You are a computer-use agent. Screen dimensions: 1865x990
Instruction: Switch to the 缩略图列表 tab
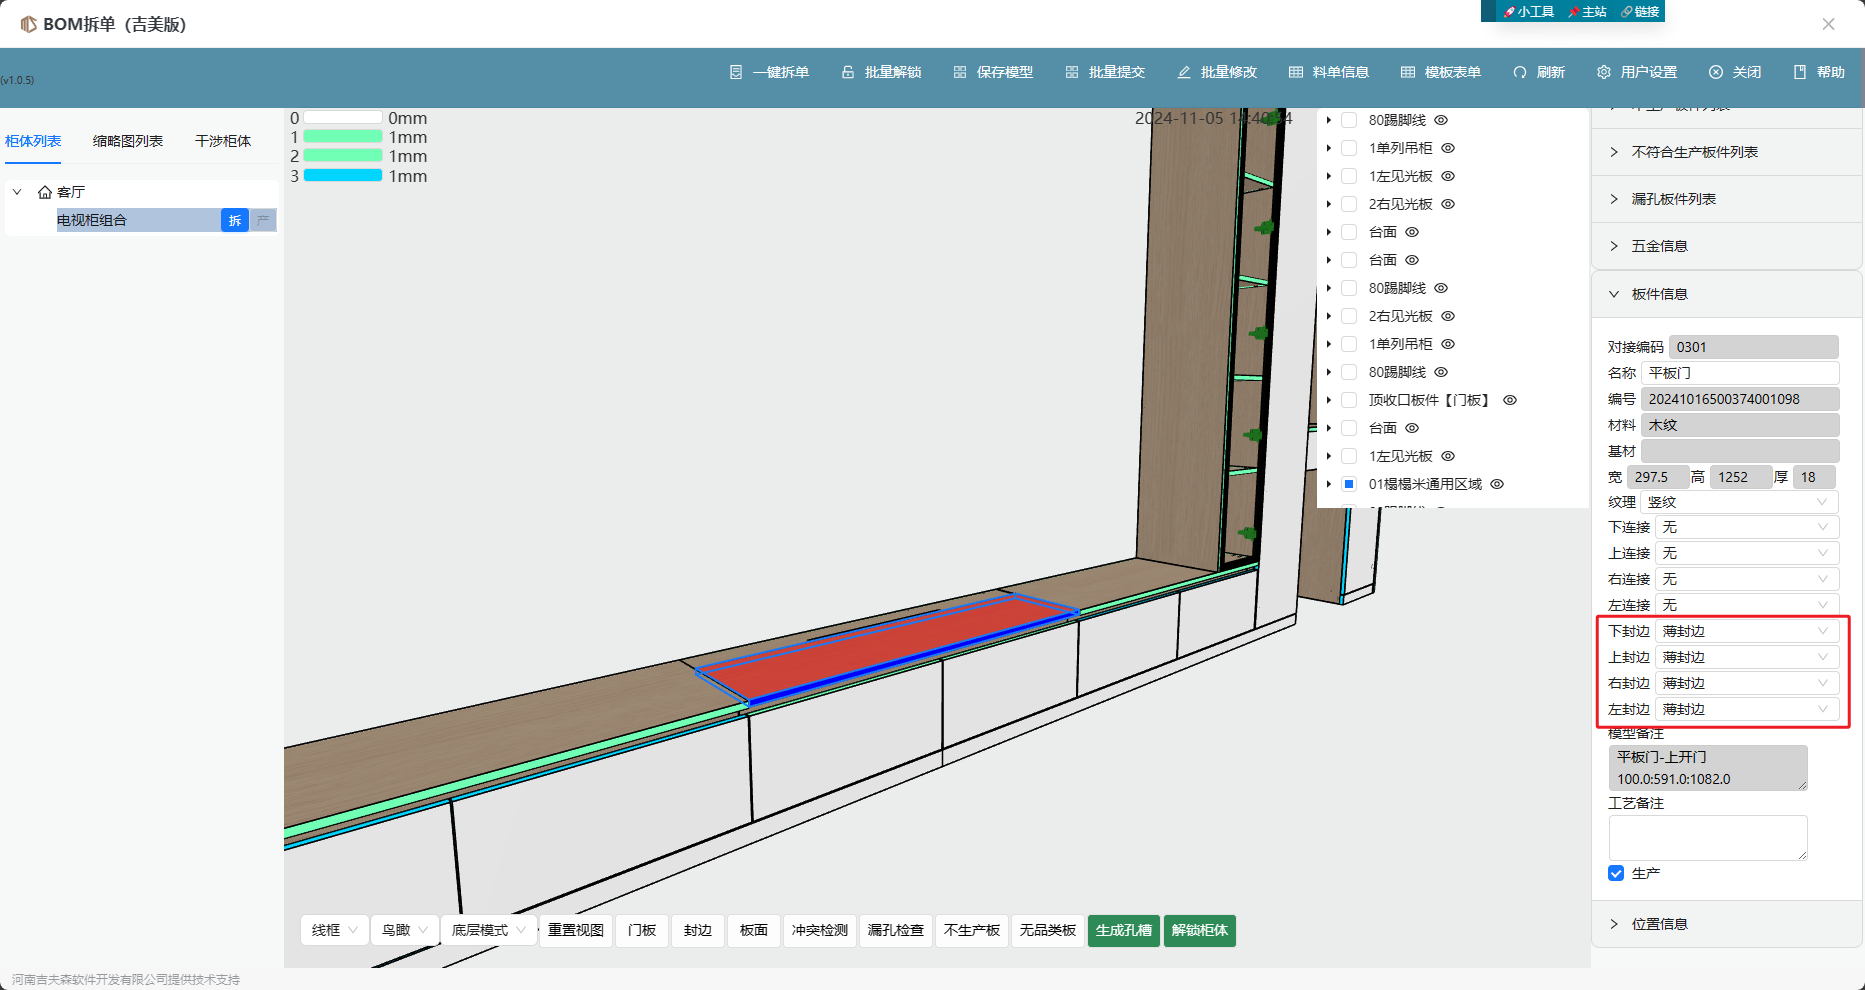click(128, 141)
